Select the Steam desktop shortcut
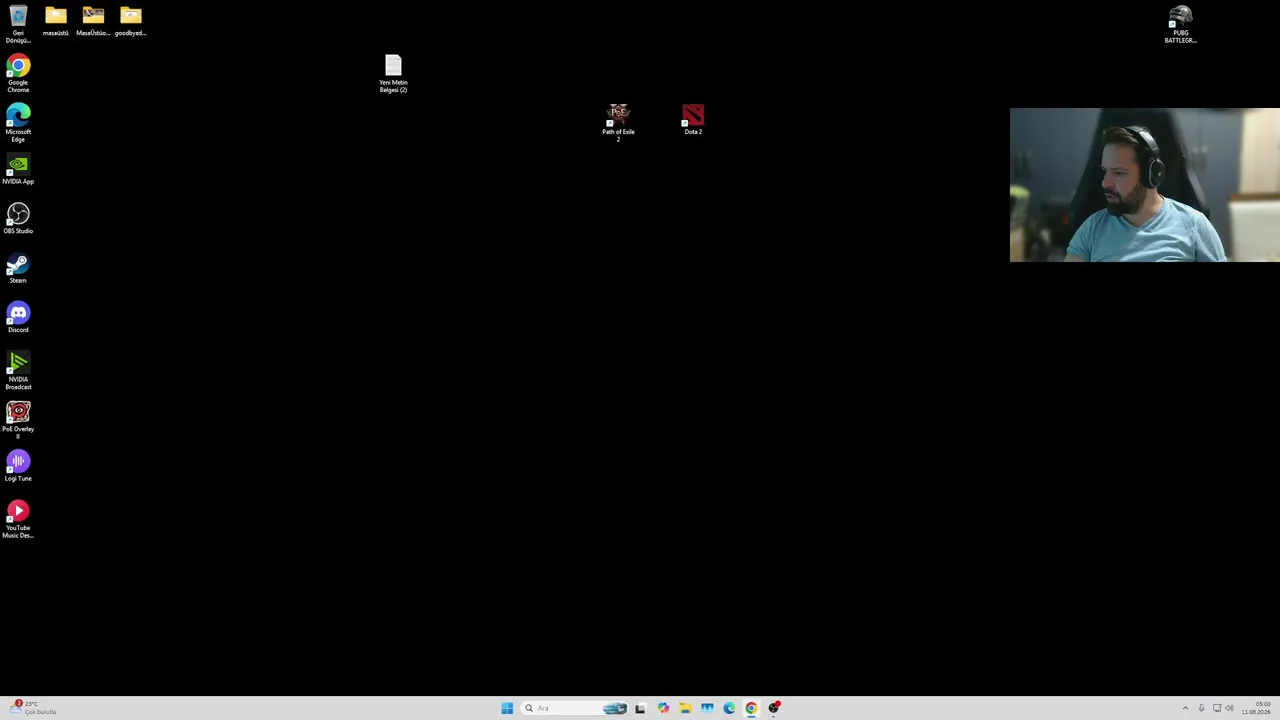The height and width of the screenshot is (720, 1280). [18, 268]
